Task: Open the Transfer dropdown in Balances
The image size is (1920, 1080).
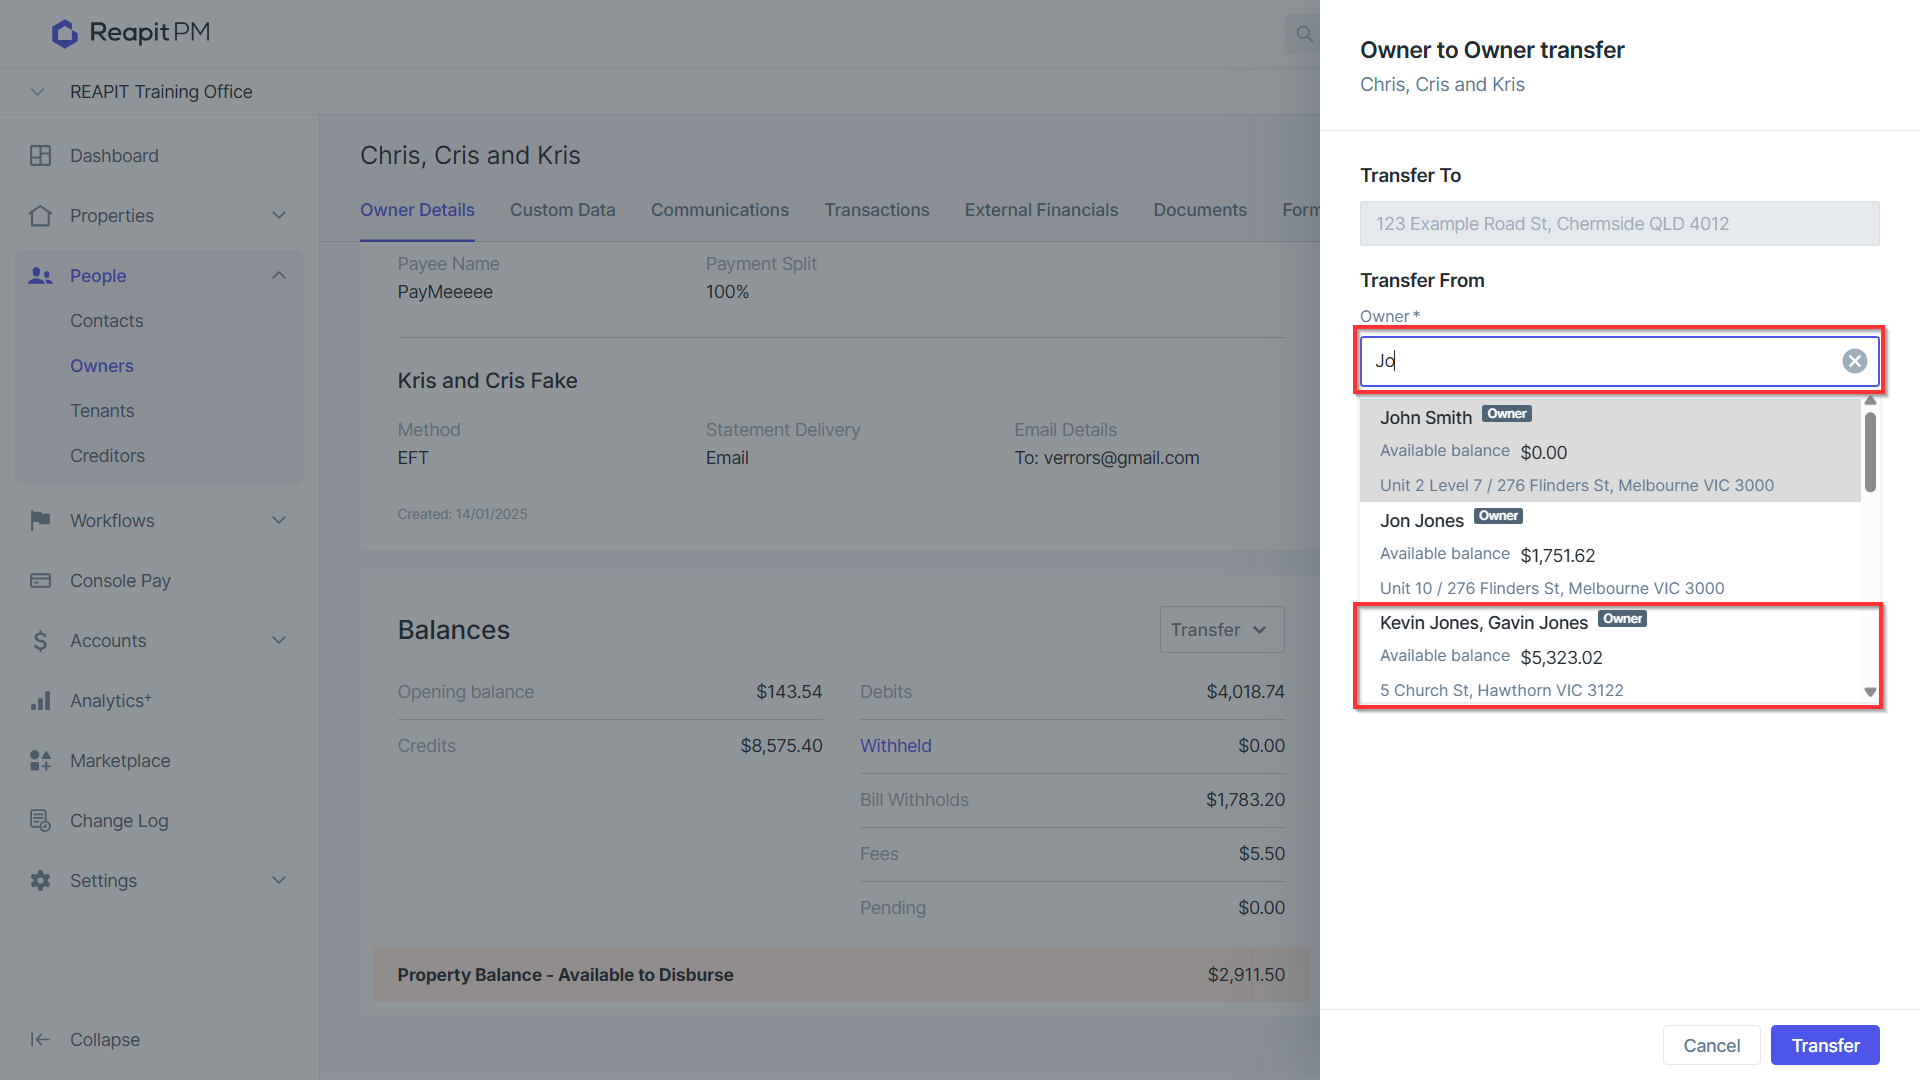Action: click(x=1221, y=630)
